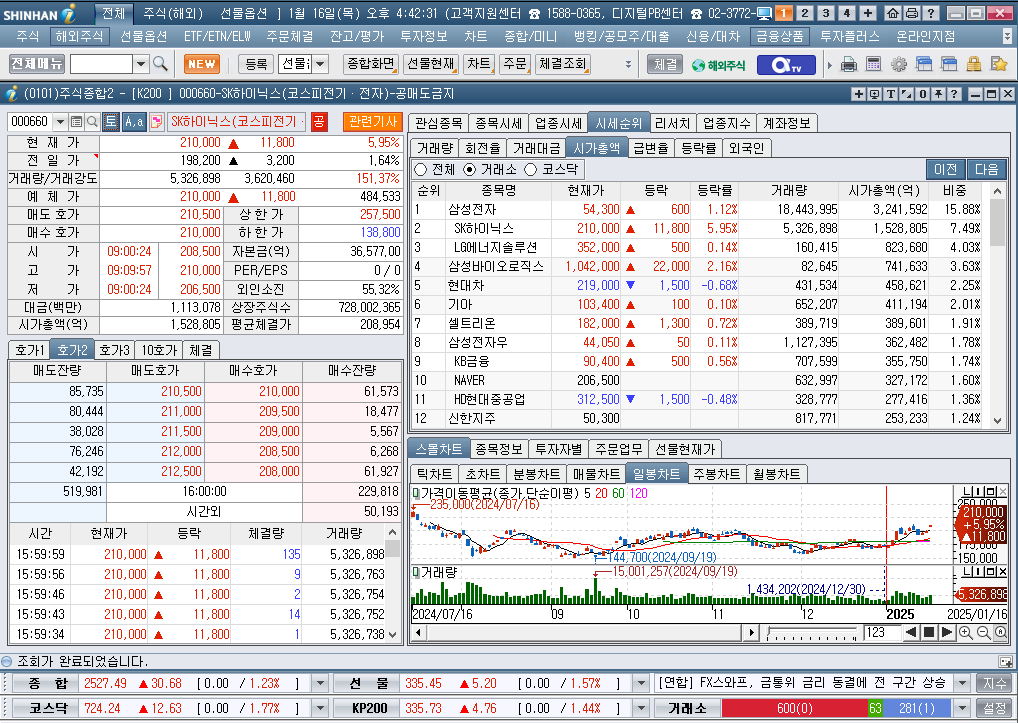The width and height of the screenshot is (1018, 723).
Task: Click the chart horizontal scrollbar right arrow
Action: 752,632
